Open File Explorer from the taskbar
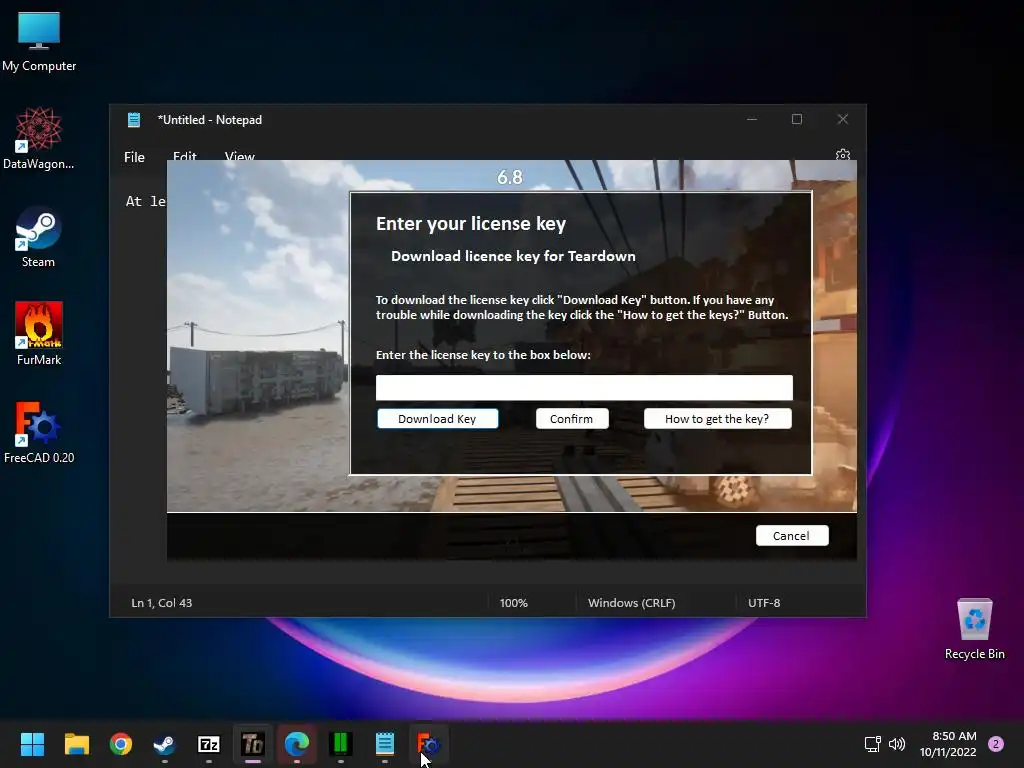The width and height of the screenshot is (1024, 768). point(76,744)
